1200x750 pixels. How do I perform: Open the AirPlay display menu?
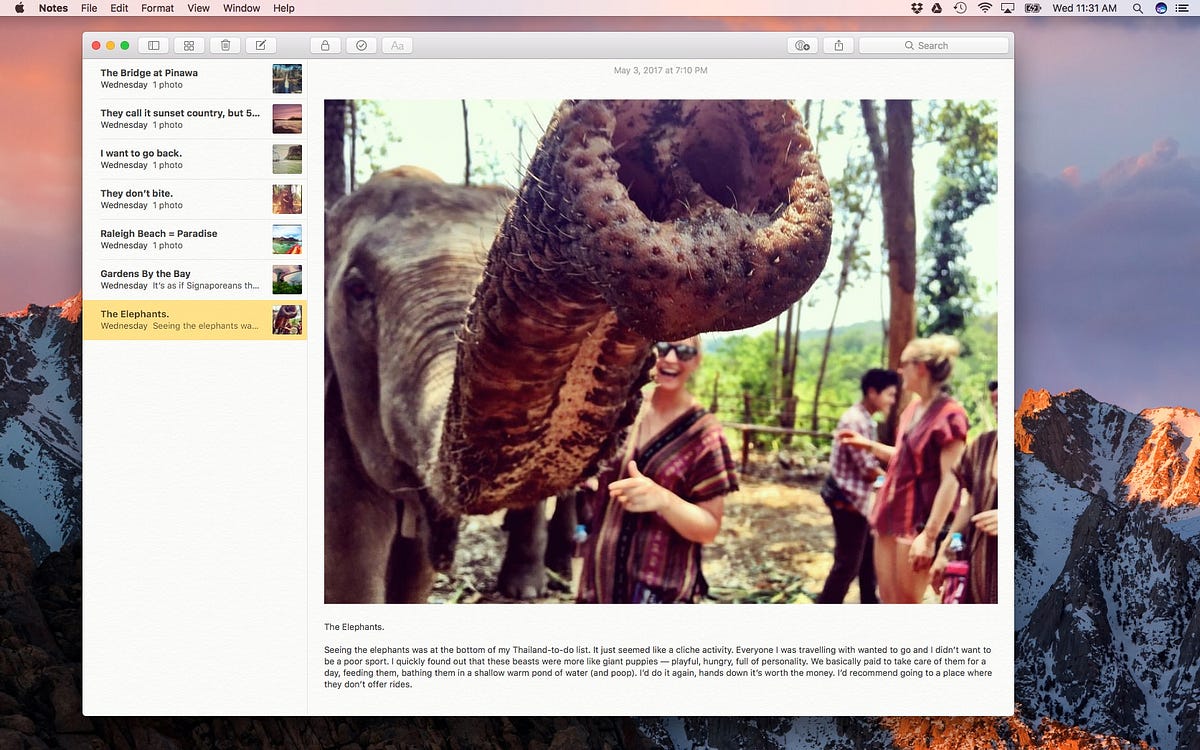1007,8
